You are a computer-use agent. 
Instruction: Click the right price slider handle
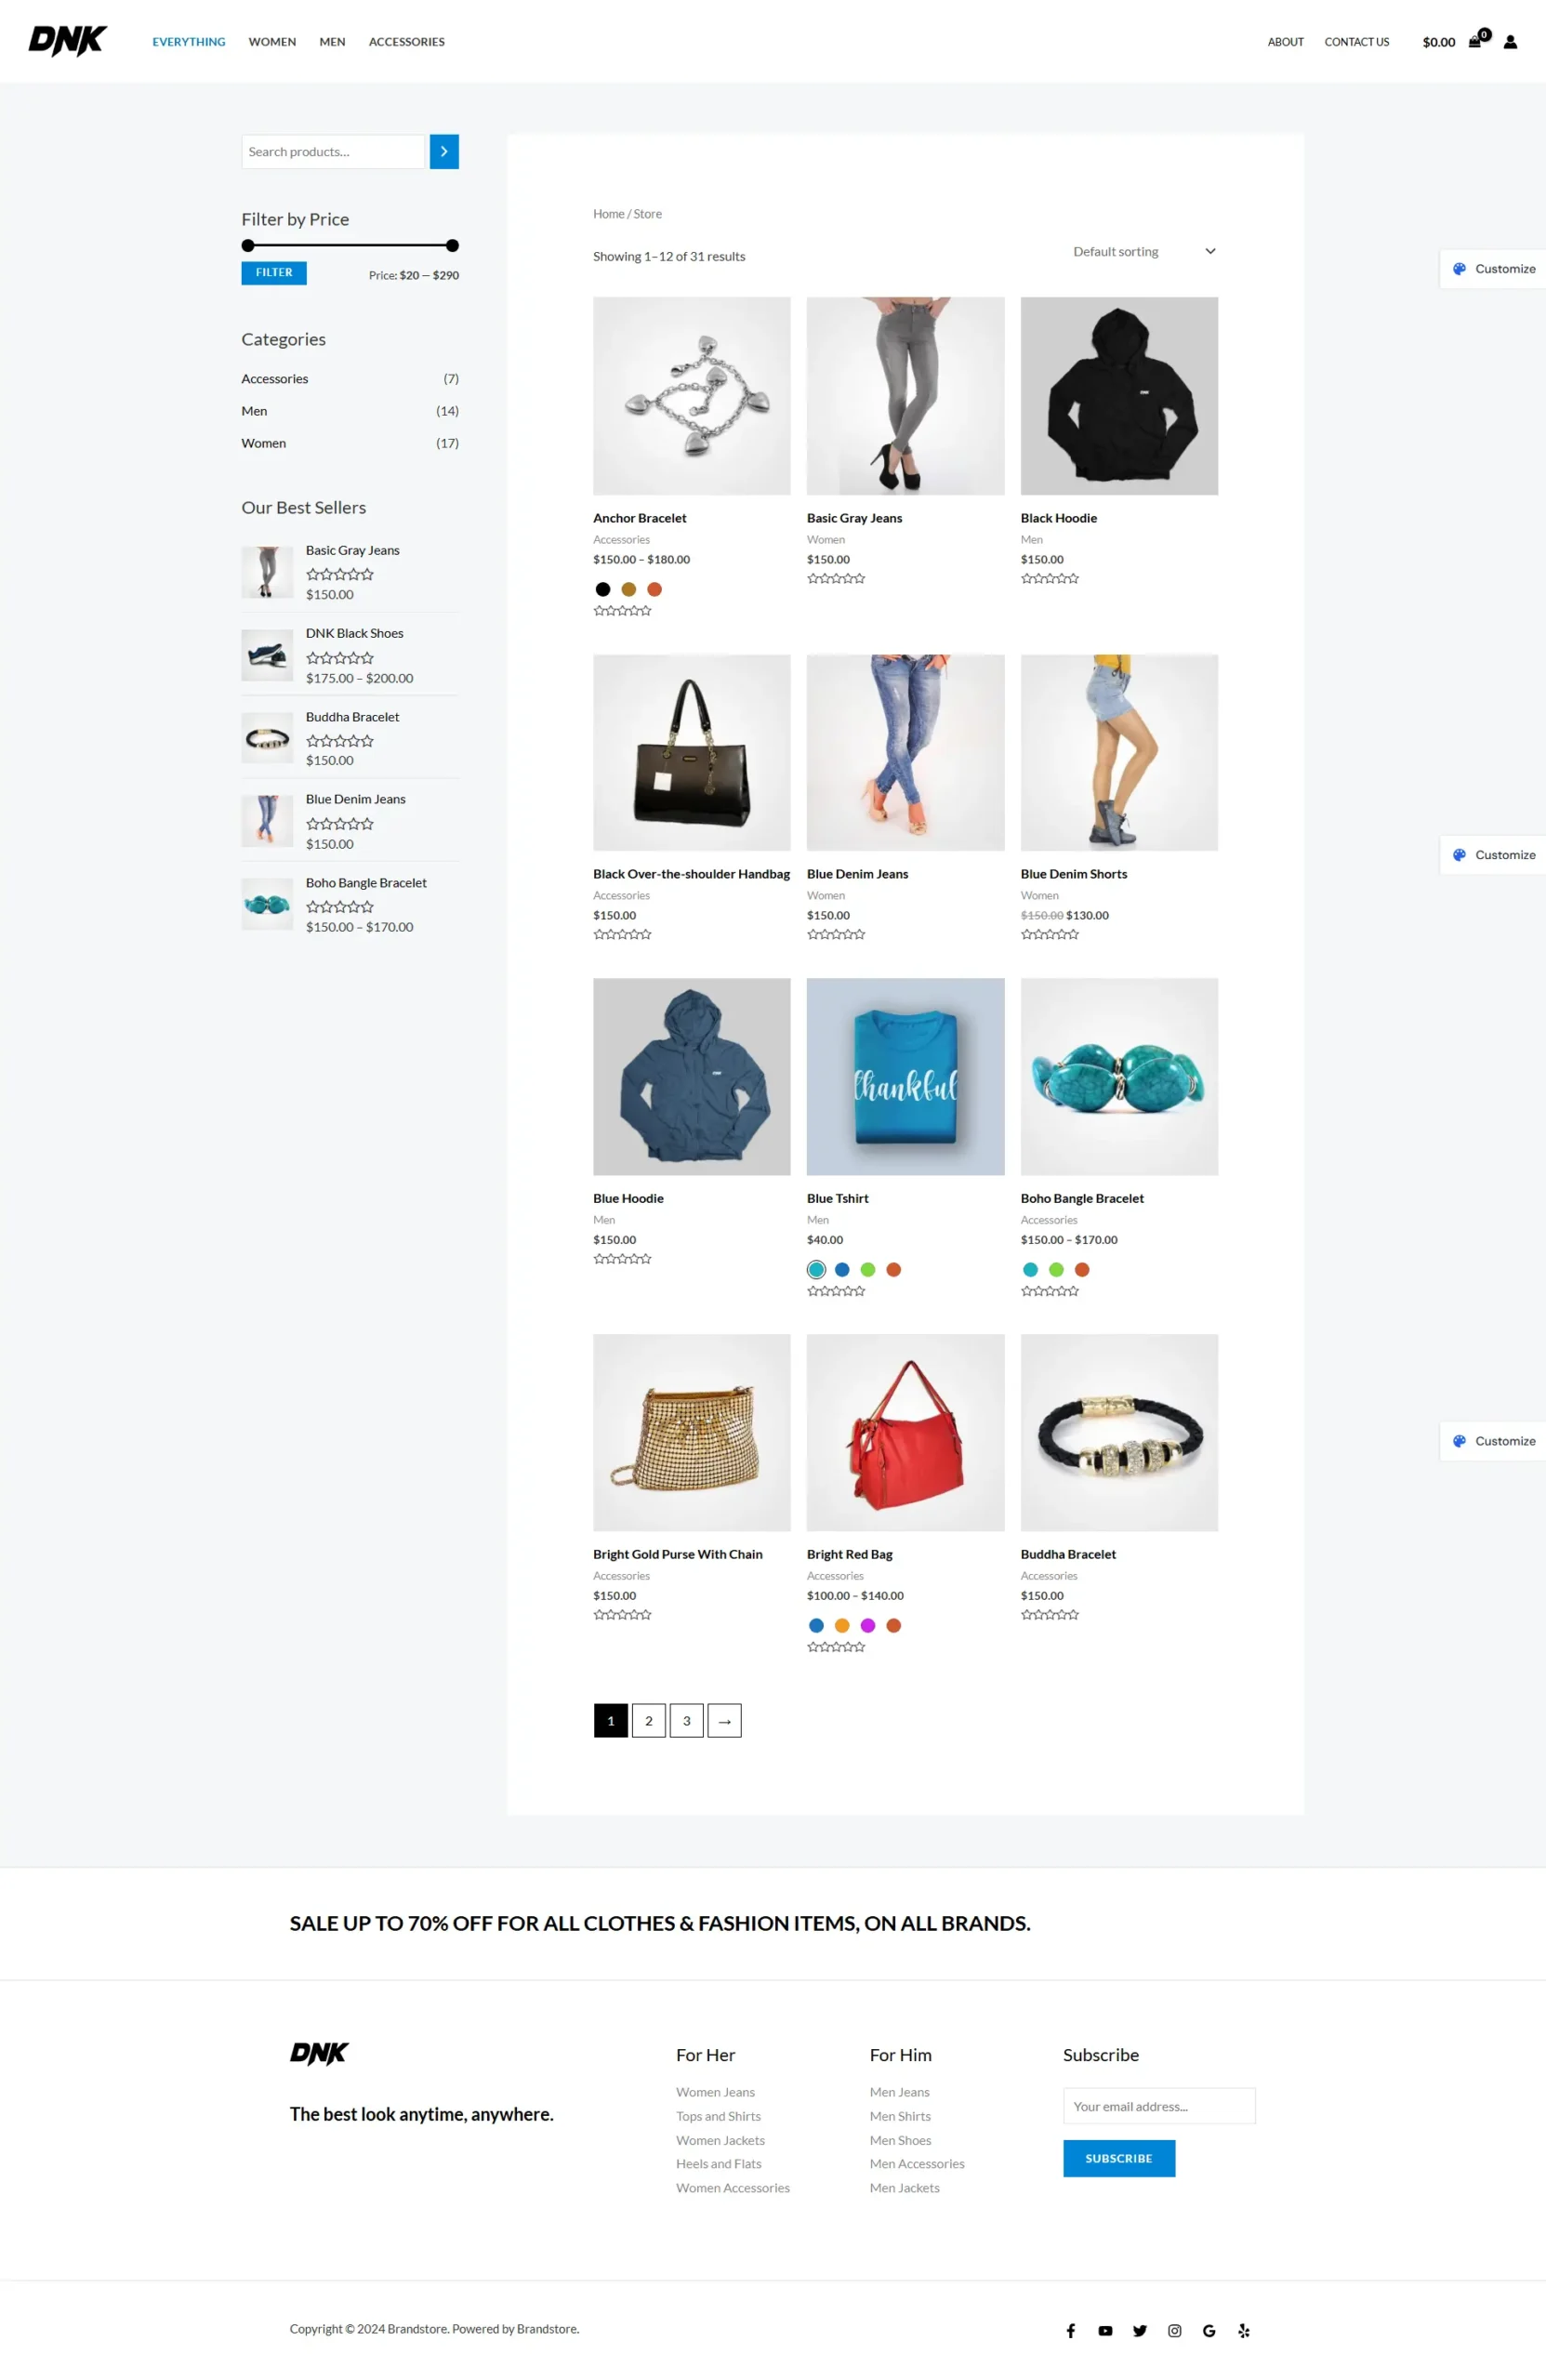click(x=453, y=246)
